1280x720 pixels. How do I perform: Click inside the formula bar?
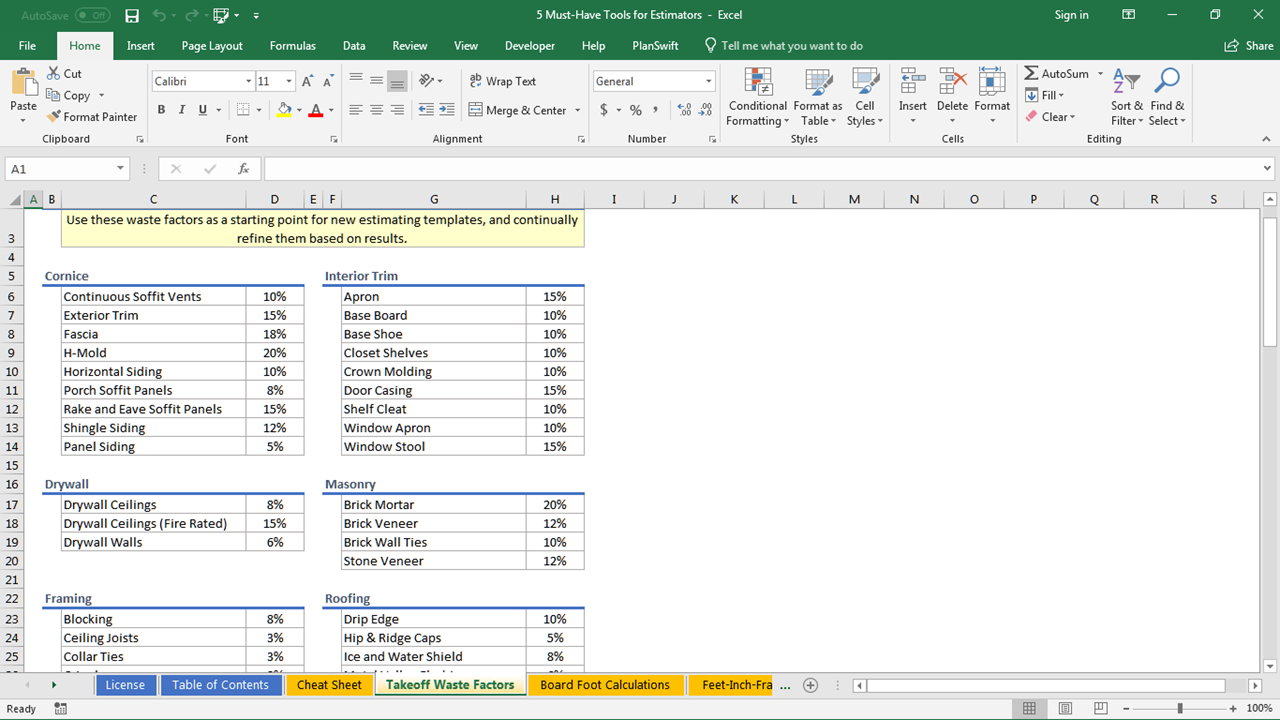click(760, 169)
